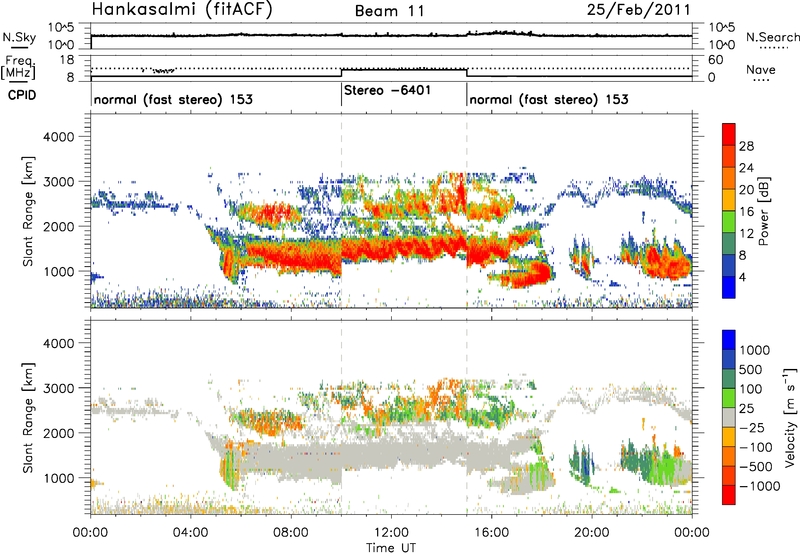This screenshot has width=800, height=554.
Task: Click the '10^5' label left of noise panel
Action: 61,28
